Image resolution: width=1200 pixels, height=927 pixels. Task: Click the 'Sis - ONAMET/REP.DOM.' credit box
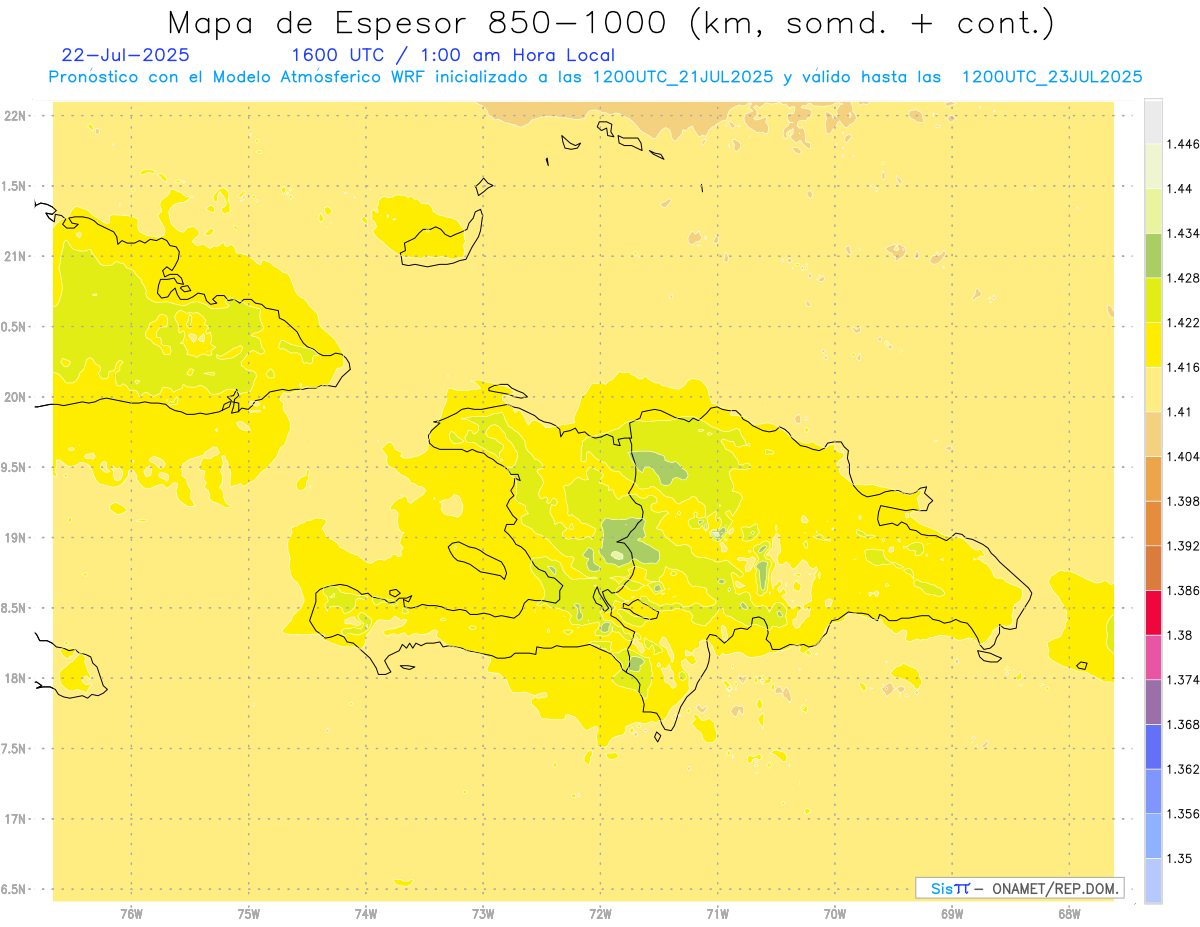(x=1020, y=888)
